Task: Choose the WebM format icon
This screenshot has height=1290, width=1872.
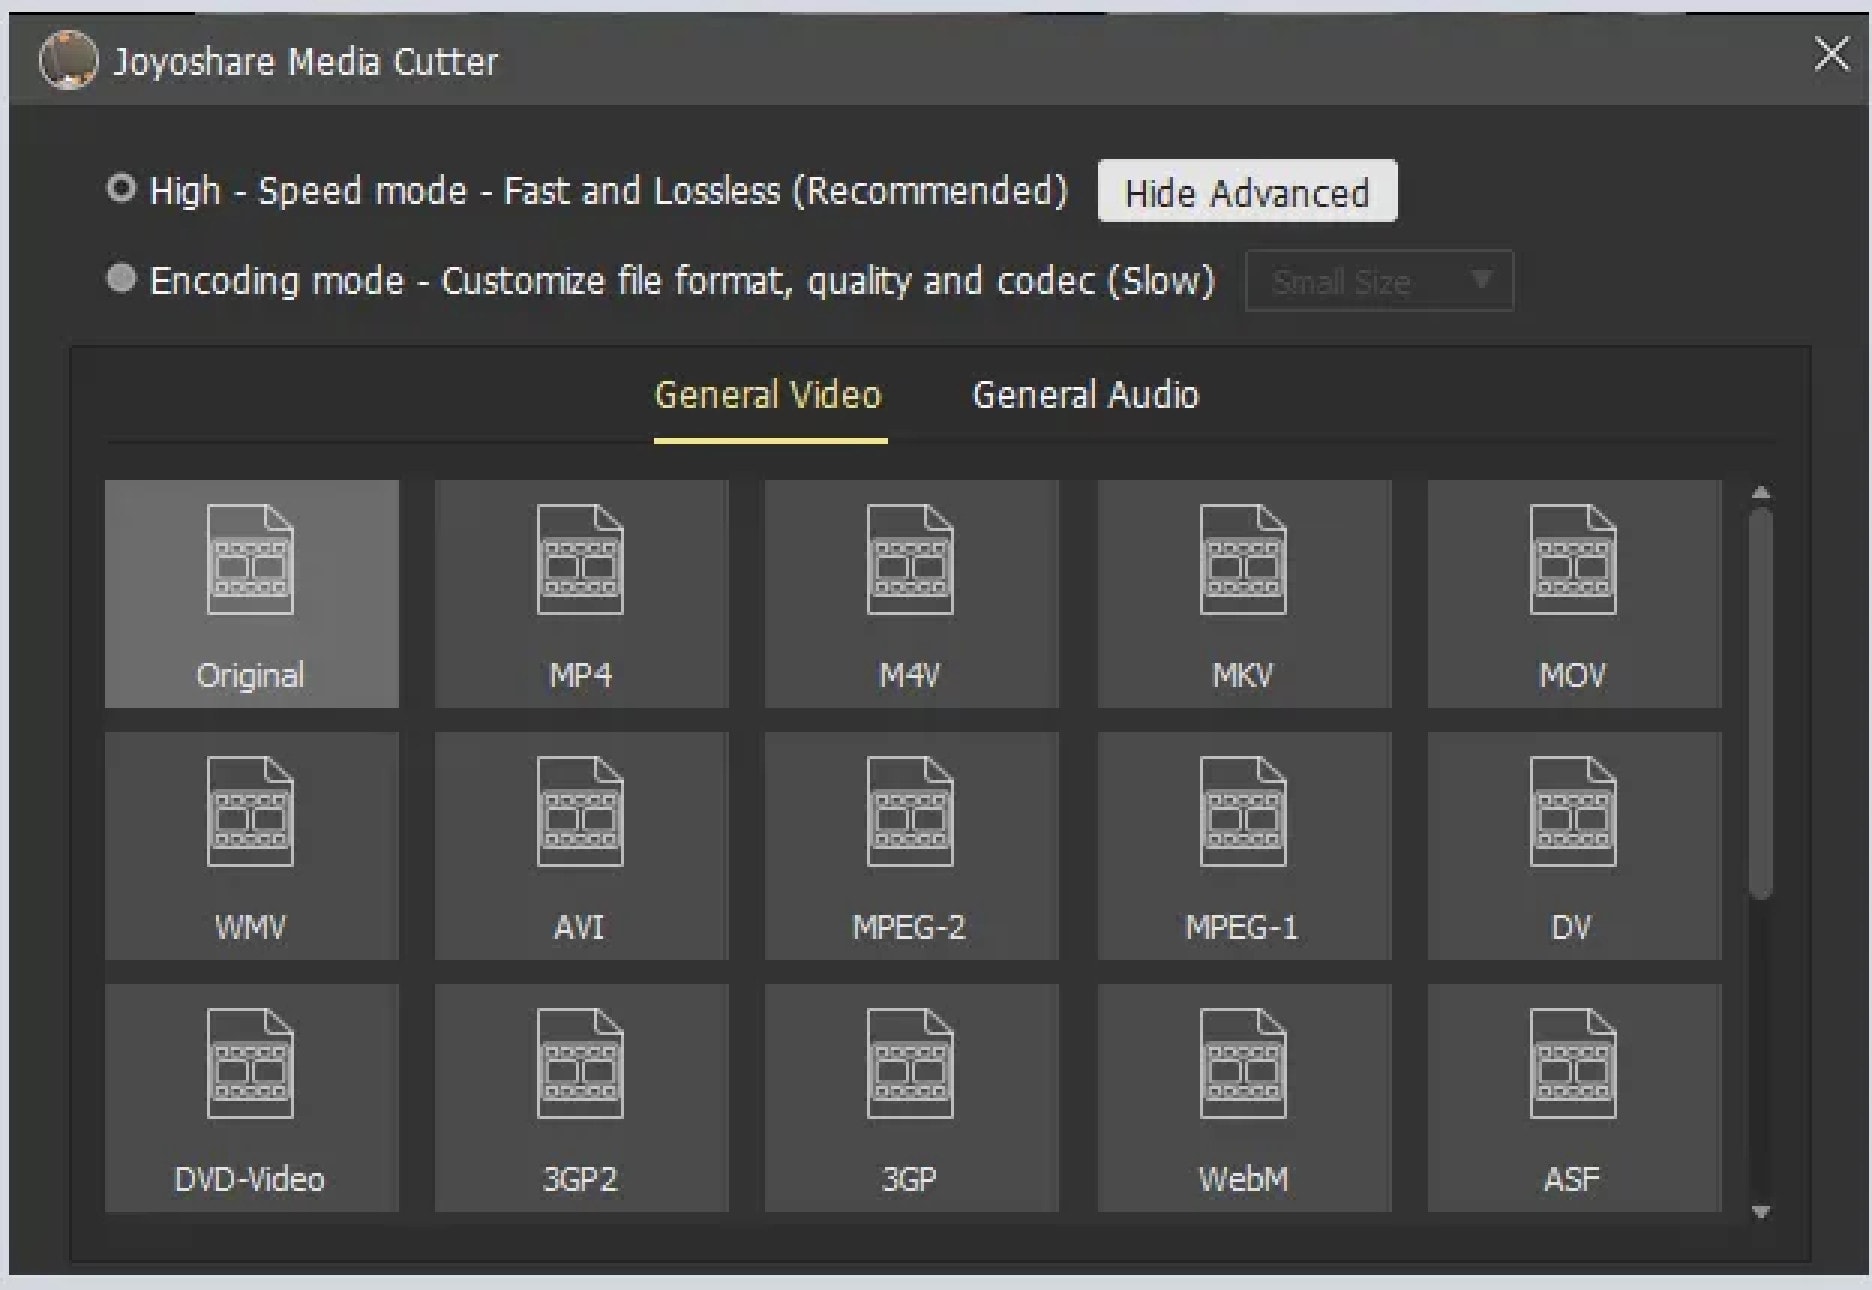Action: click(x=1243, y=1098)
